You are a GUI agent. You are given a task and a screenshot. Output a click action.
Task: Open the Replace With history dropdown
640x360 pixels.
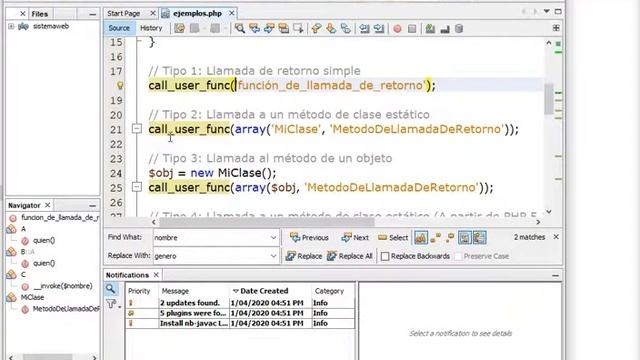pyautogui.click(x=273, y=256)
